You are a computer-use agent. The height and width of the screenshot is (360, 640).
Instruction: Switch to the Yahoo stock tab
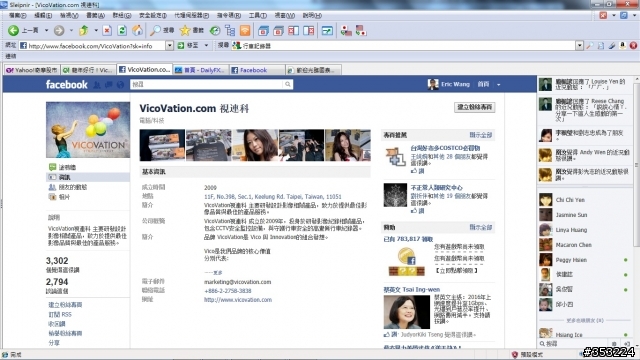pos(32,70)
